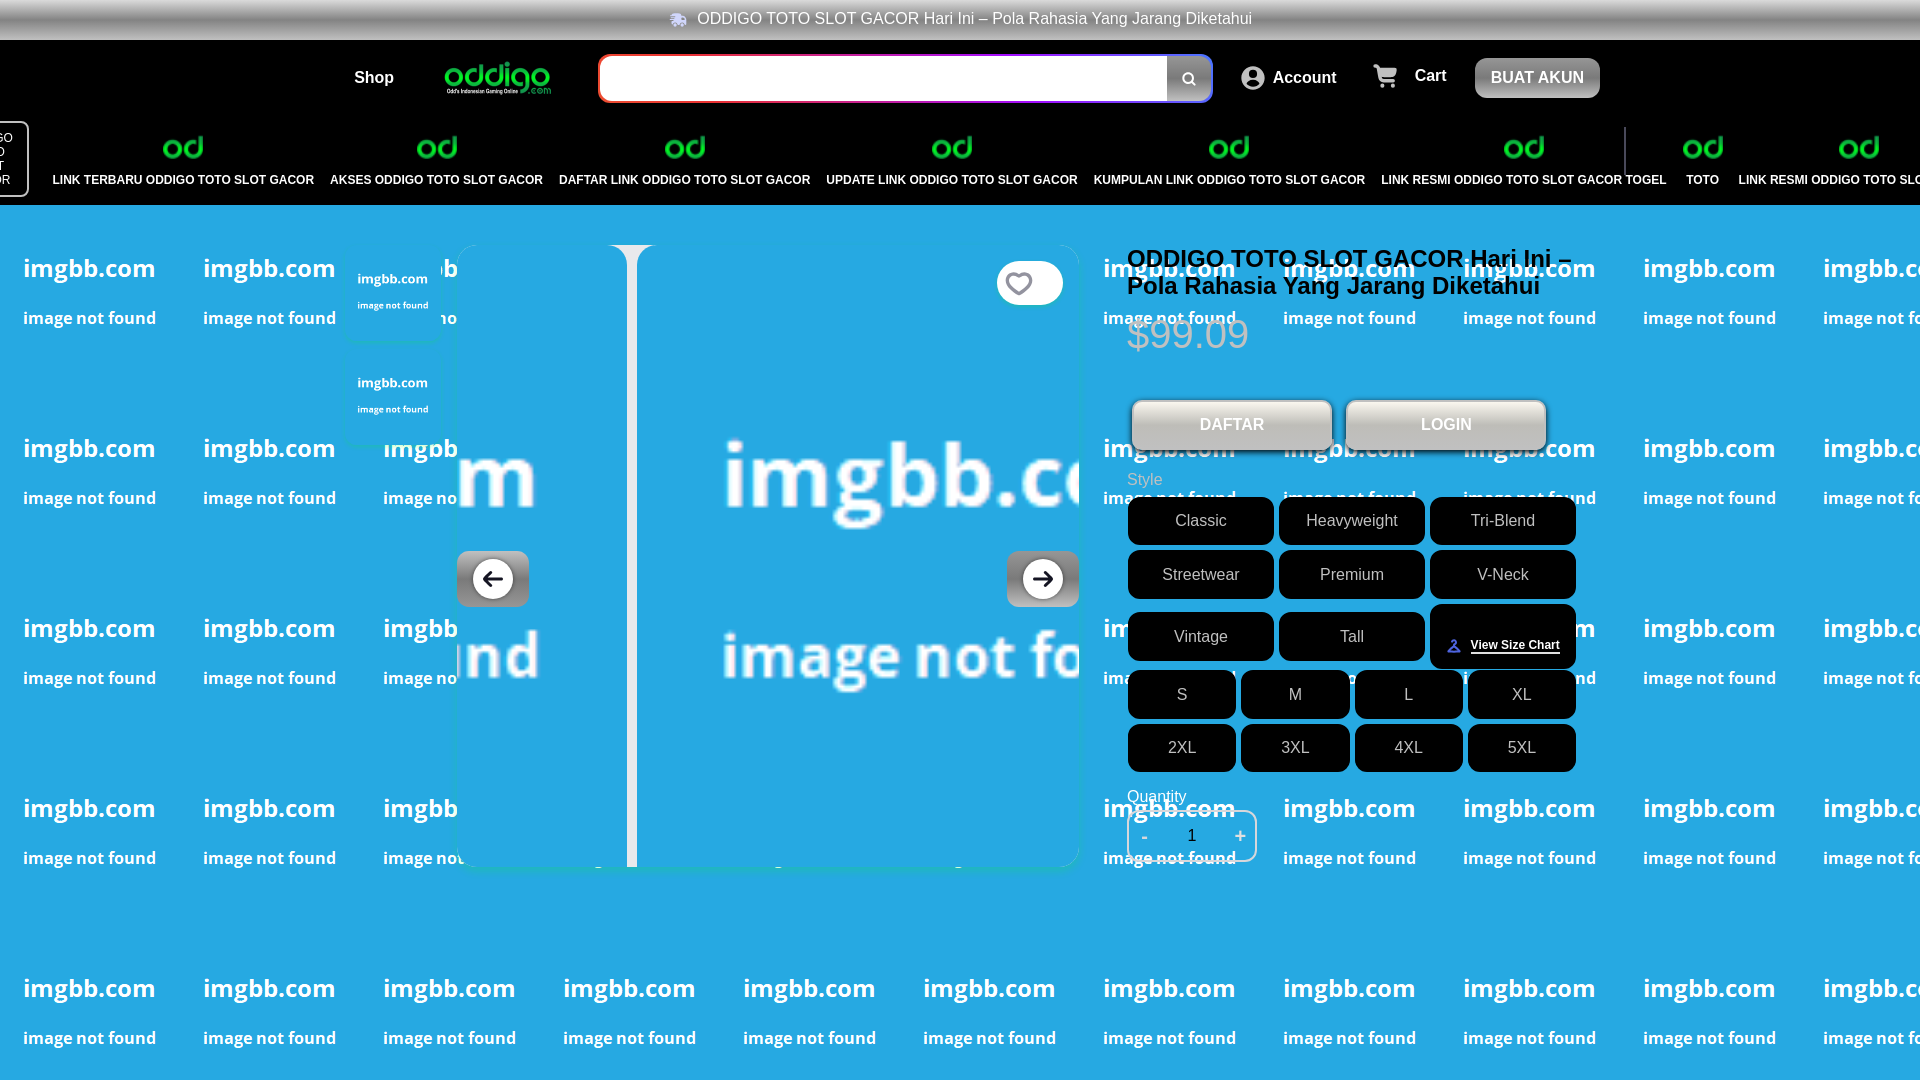This screenshot has width=1920, height=1080.
Task: Open the TOTO navigation item
Action: (1702, 180)
